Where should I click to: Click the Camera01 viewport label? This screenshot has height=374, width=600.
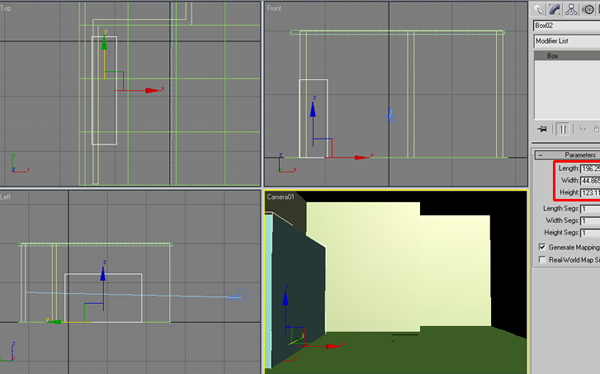280,197
